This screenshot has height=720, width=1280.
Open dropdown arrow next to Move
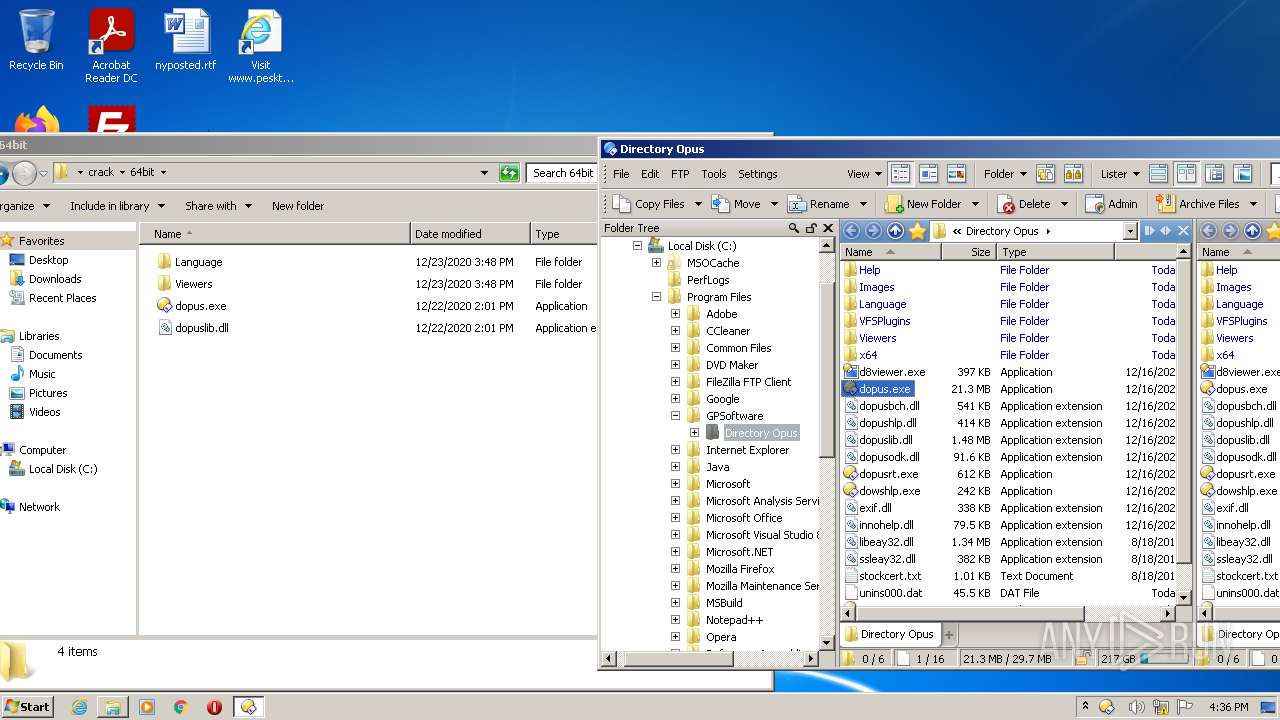pos(773,204)
